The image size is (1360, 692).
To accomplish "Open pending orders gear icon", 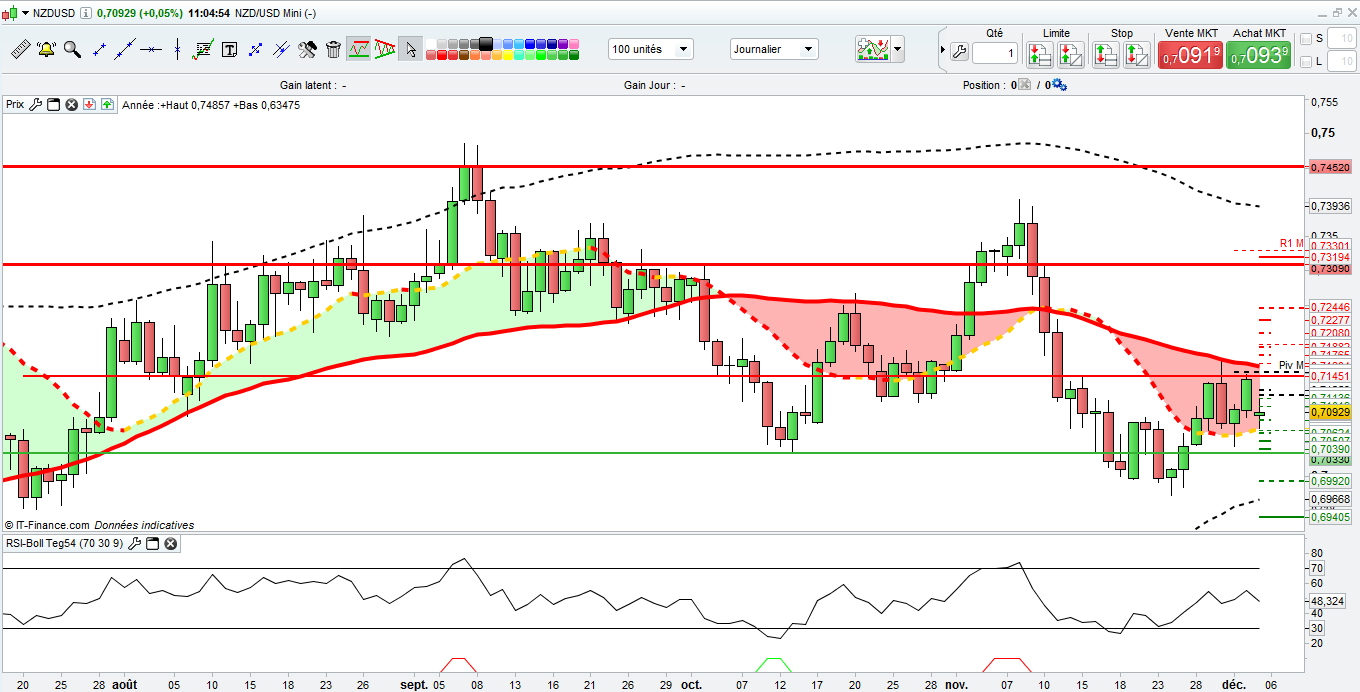I will click(1060, 85).
